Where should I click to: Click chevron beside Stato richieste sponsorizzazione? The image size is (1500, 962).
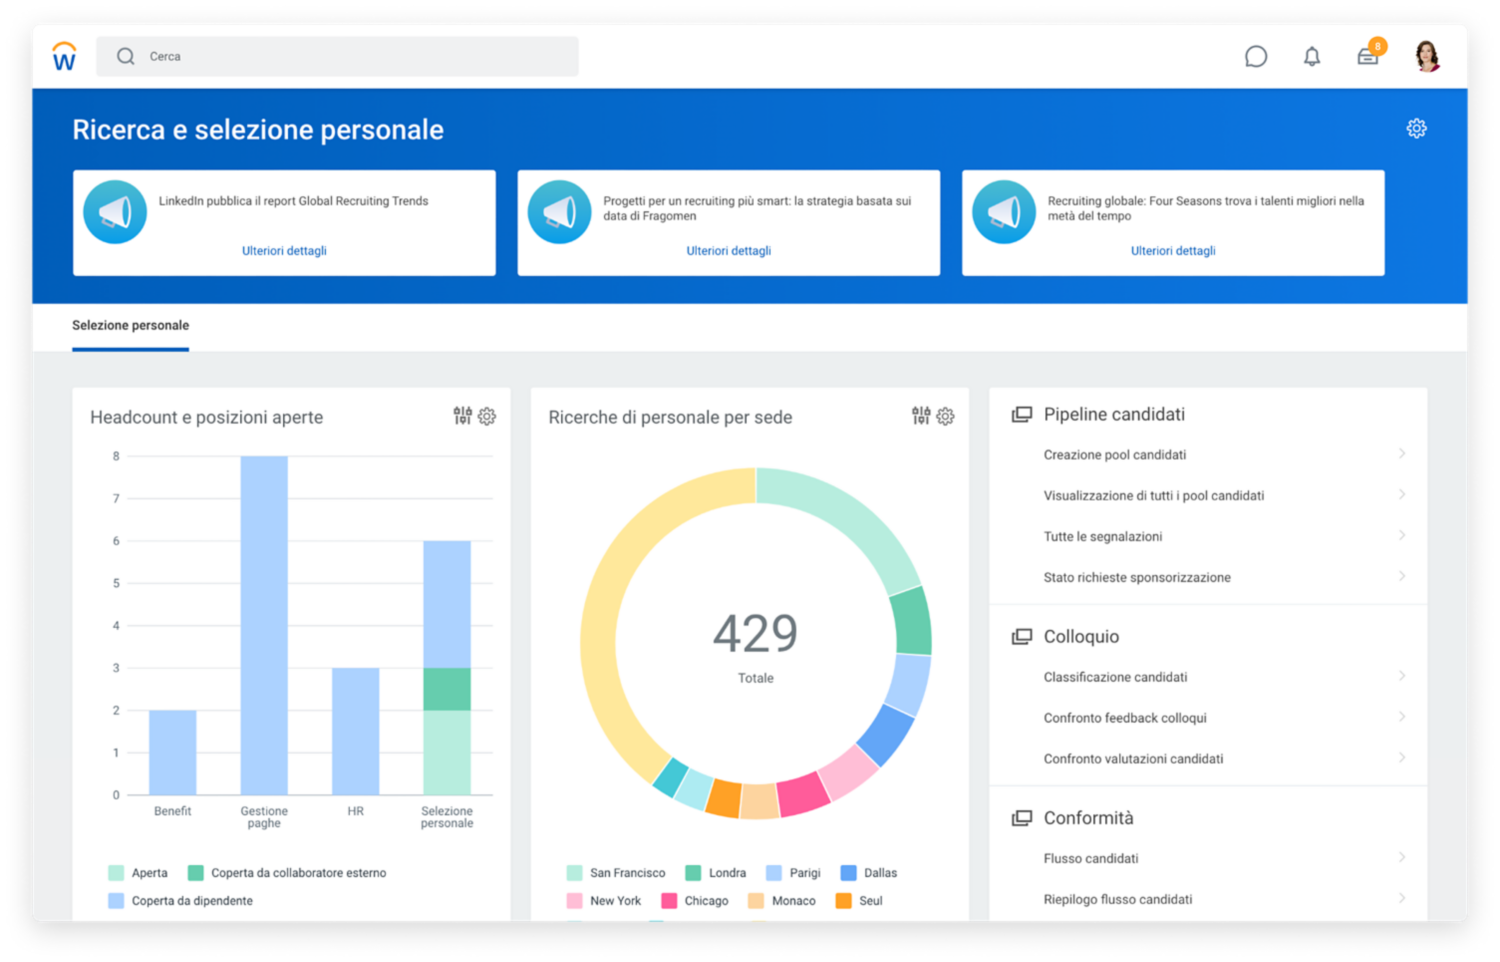1402,577
